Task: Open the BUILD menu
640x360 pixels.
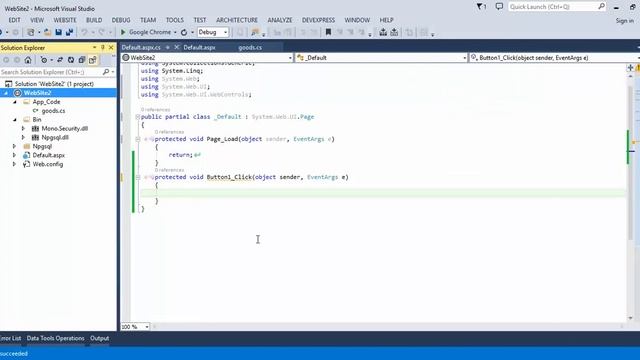Action: 94,20
